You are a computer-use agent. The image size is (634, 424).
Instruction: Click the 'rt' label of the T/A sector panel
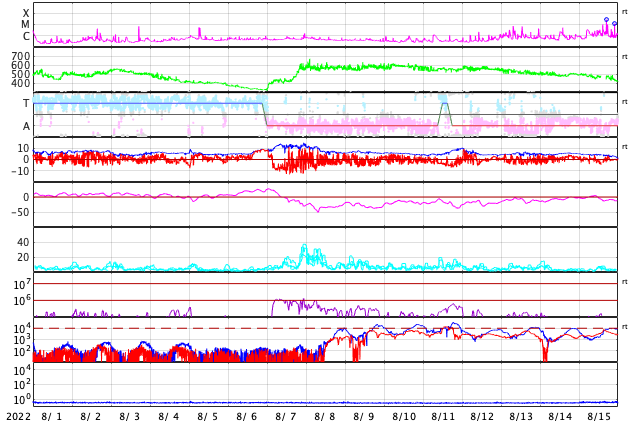coord(625,102)
